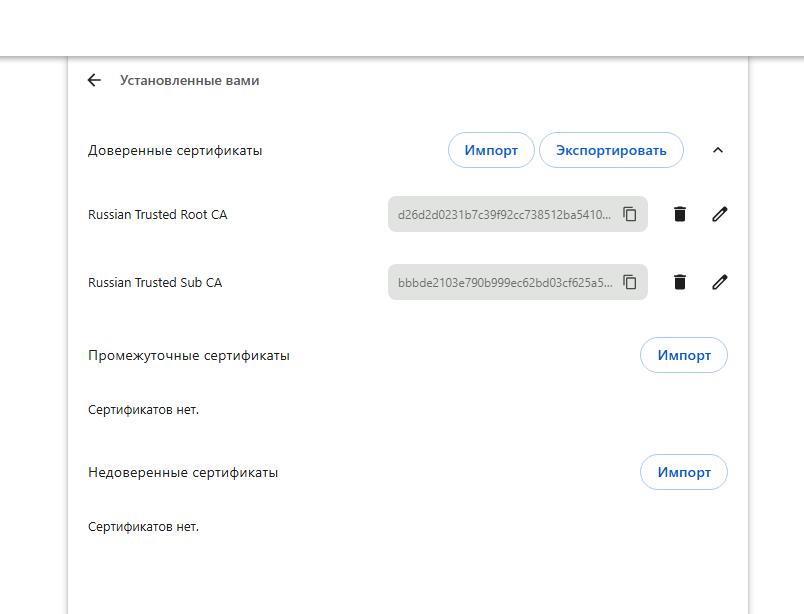The image size is (804, 614).
Task: Import a certificate under Промежуточные сертификаты
Action: (684, 355)
